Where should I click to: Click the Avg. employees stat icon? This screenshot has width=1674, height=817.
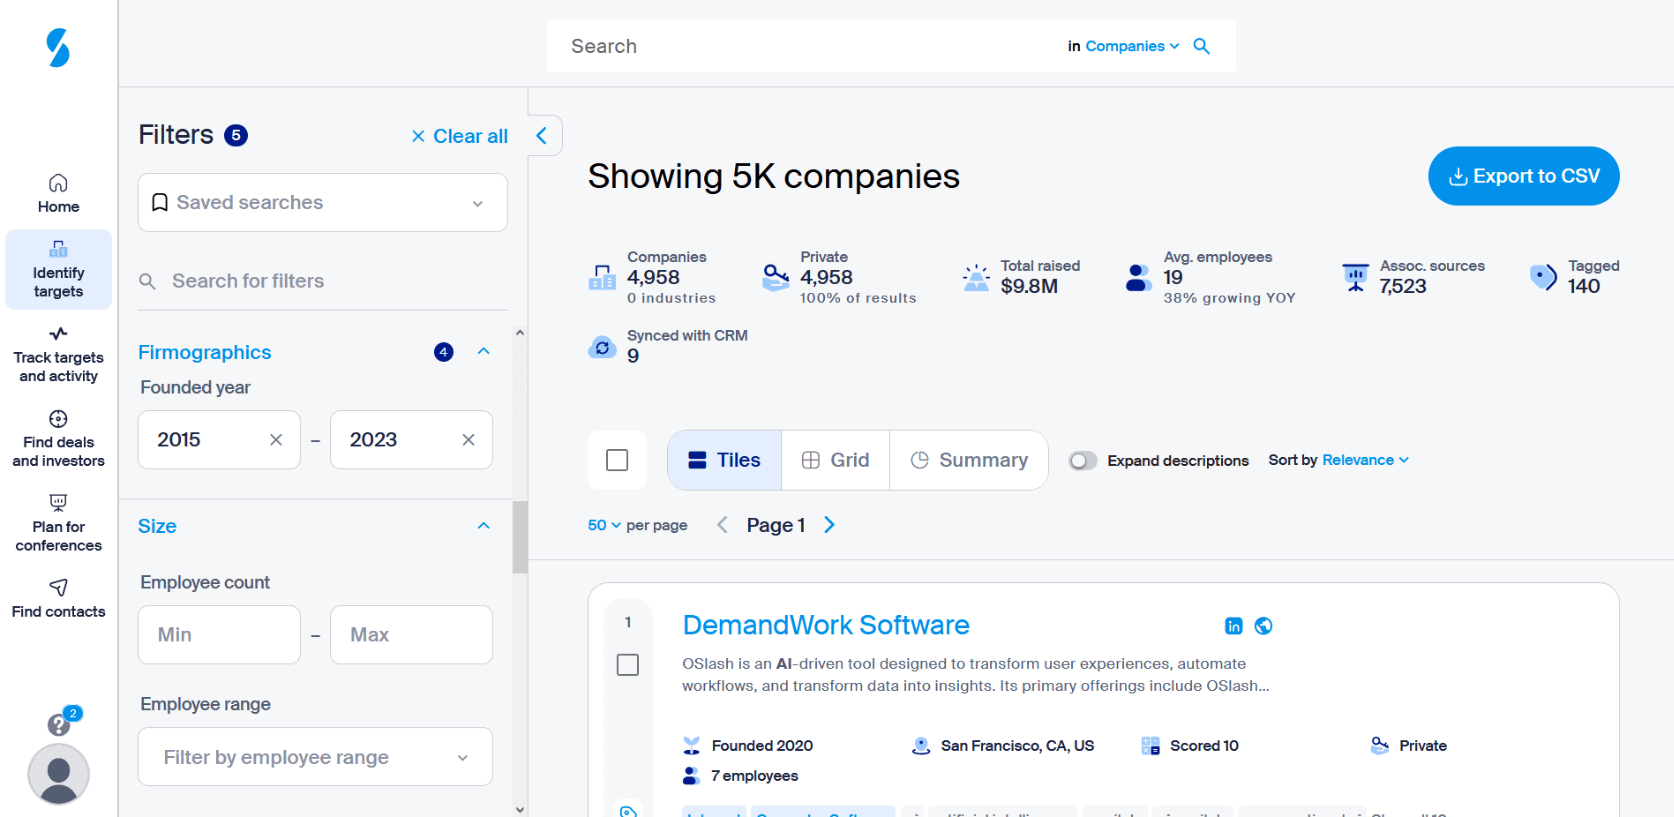(1138, 277)
